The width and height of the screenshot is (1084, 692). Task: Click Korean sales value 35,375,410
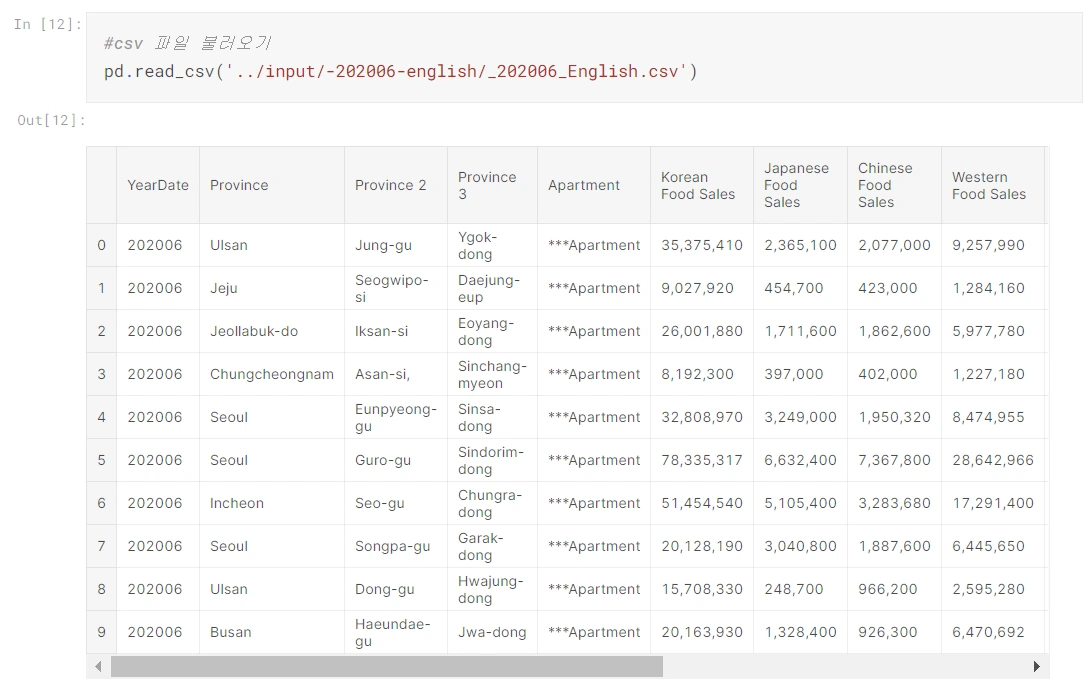pos(702,245)
